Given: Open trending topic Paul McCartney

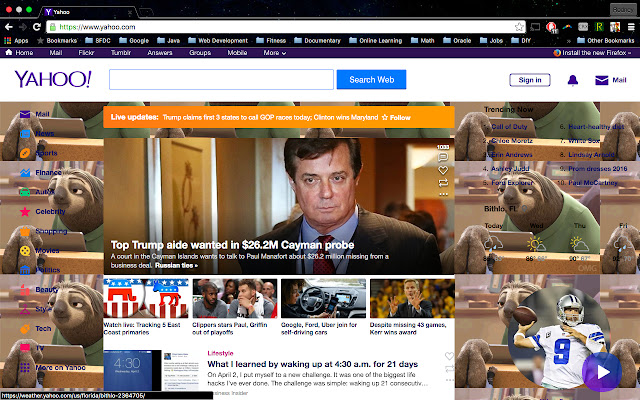Looking at the screenshot, I should pyautogui.click(x=593, y=182).
